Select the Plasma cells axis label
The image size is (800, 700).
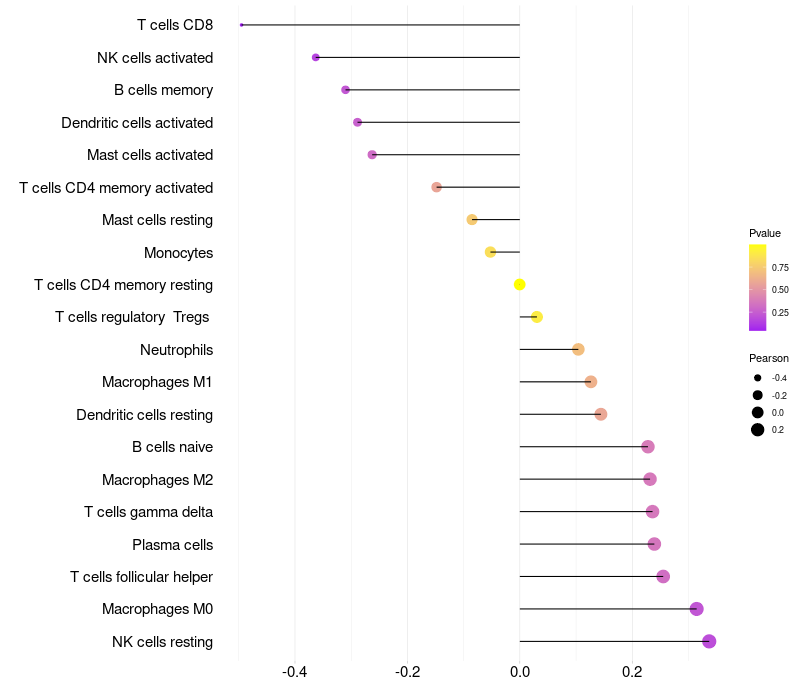click(172, 545)
